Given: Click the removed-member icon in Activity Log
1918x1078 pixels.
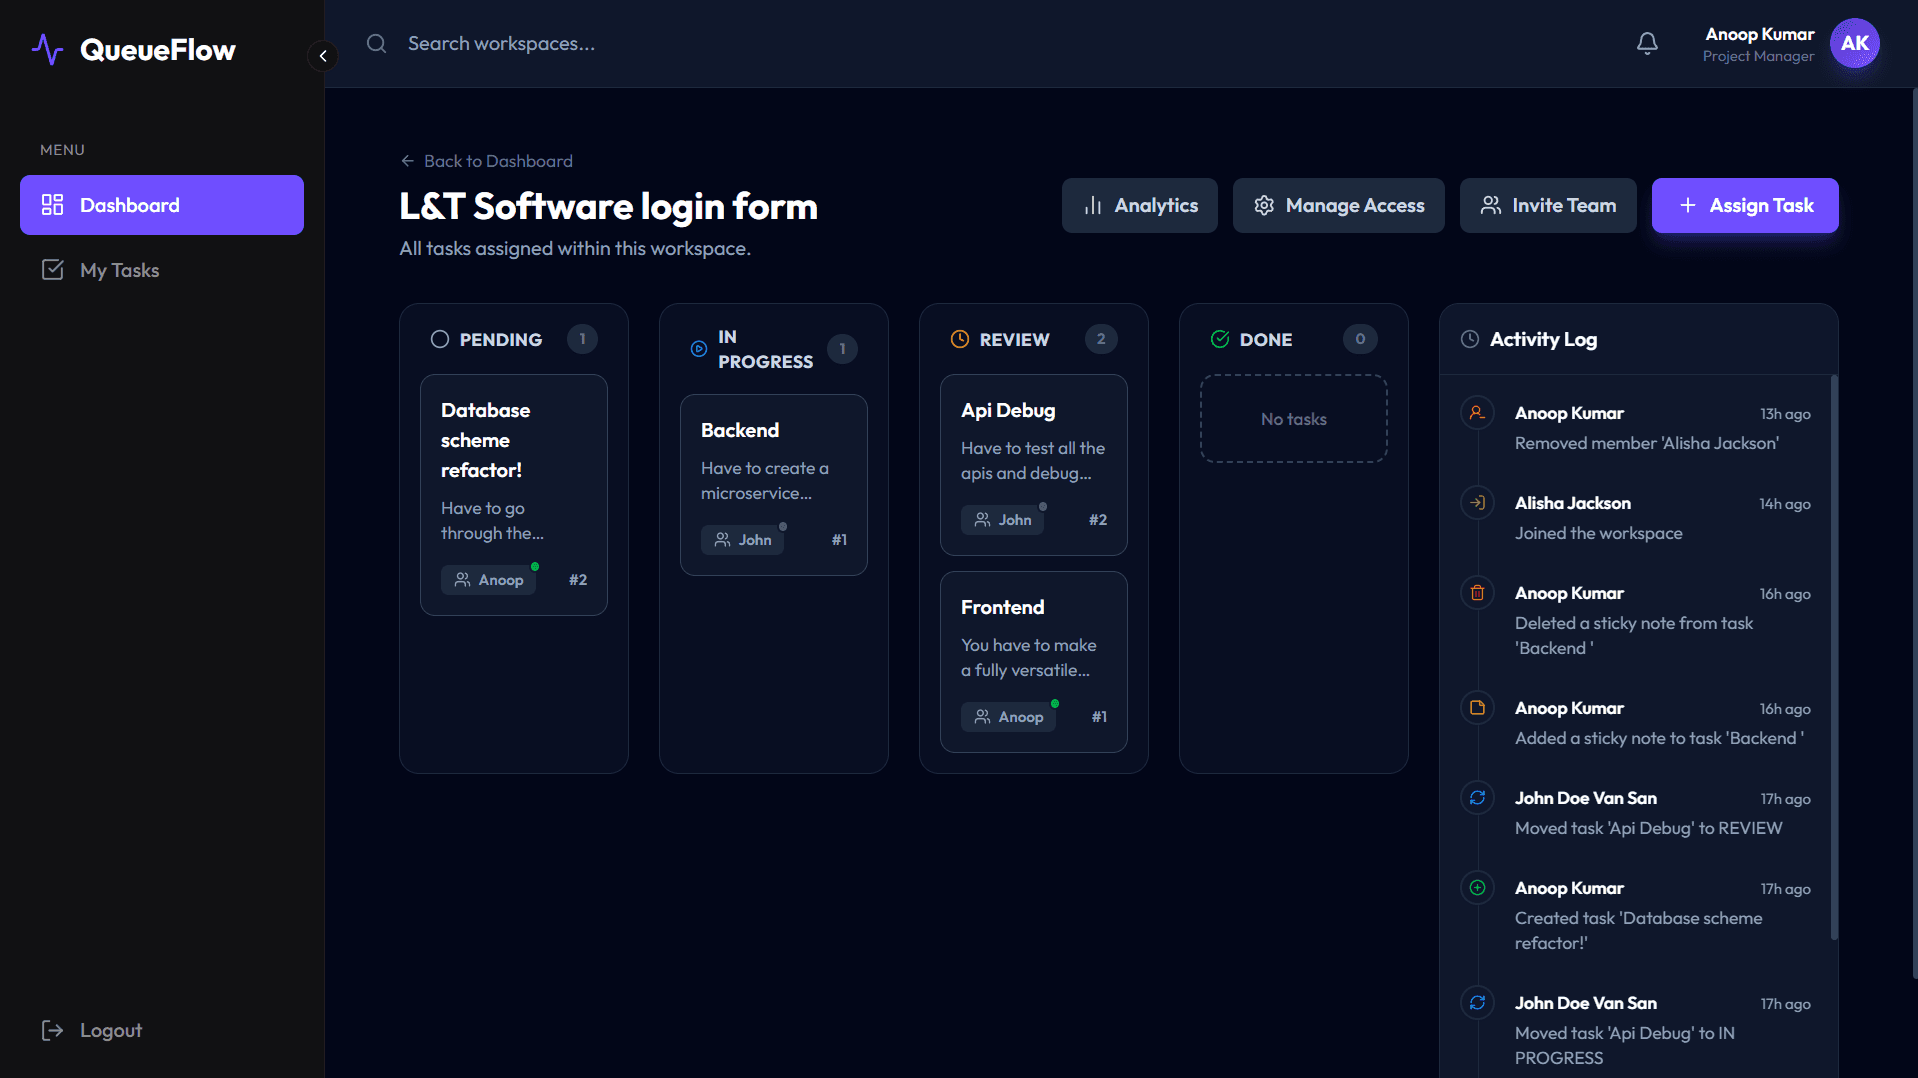Looking at the screenshot, I should tap(1477, 413).
